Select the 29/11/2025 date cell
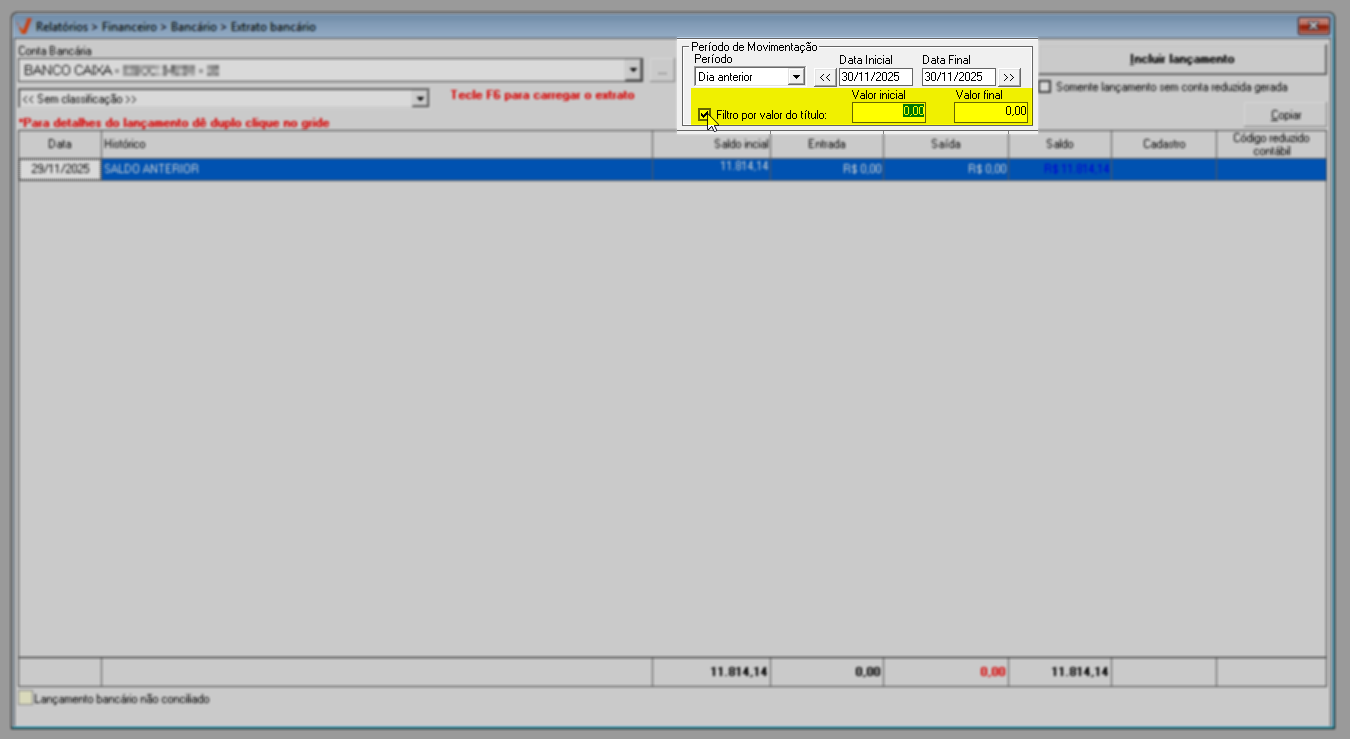Image resolution: width=1350 pixels, height=739 pixels. (60, 170)
